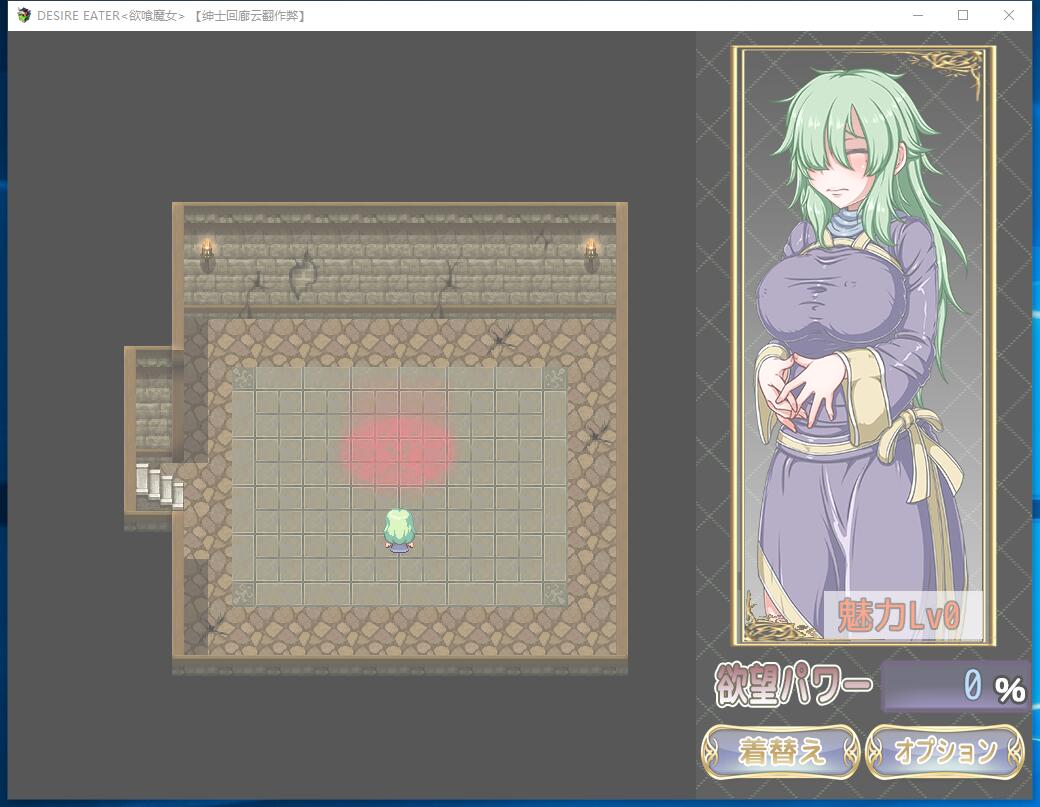
Task: Click the top-right ornate floor corner tile
Action: click(554, 379)
